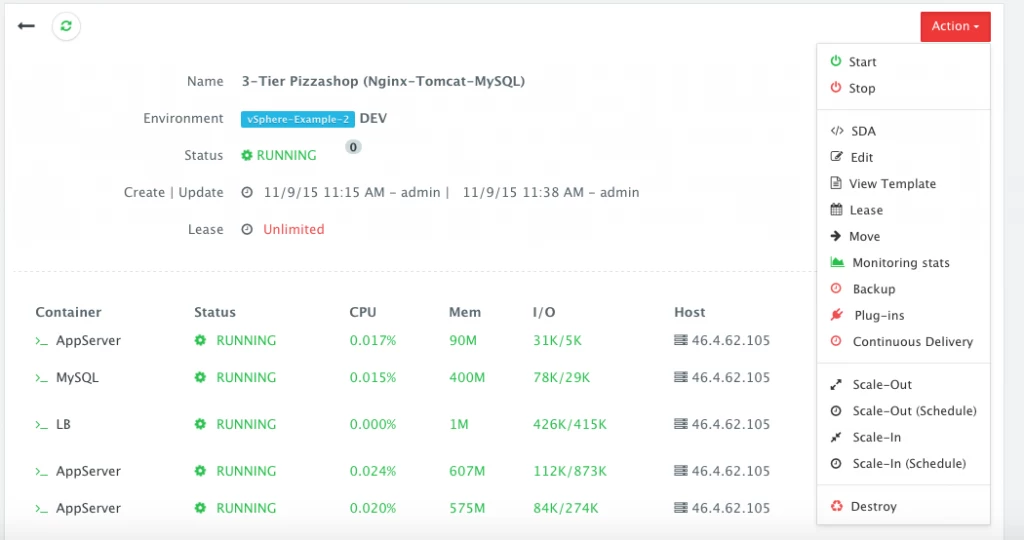
Task: Click the Scale-Out expand arrows icon
Action: click(x=836, y=385)
